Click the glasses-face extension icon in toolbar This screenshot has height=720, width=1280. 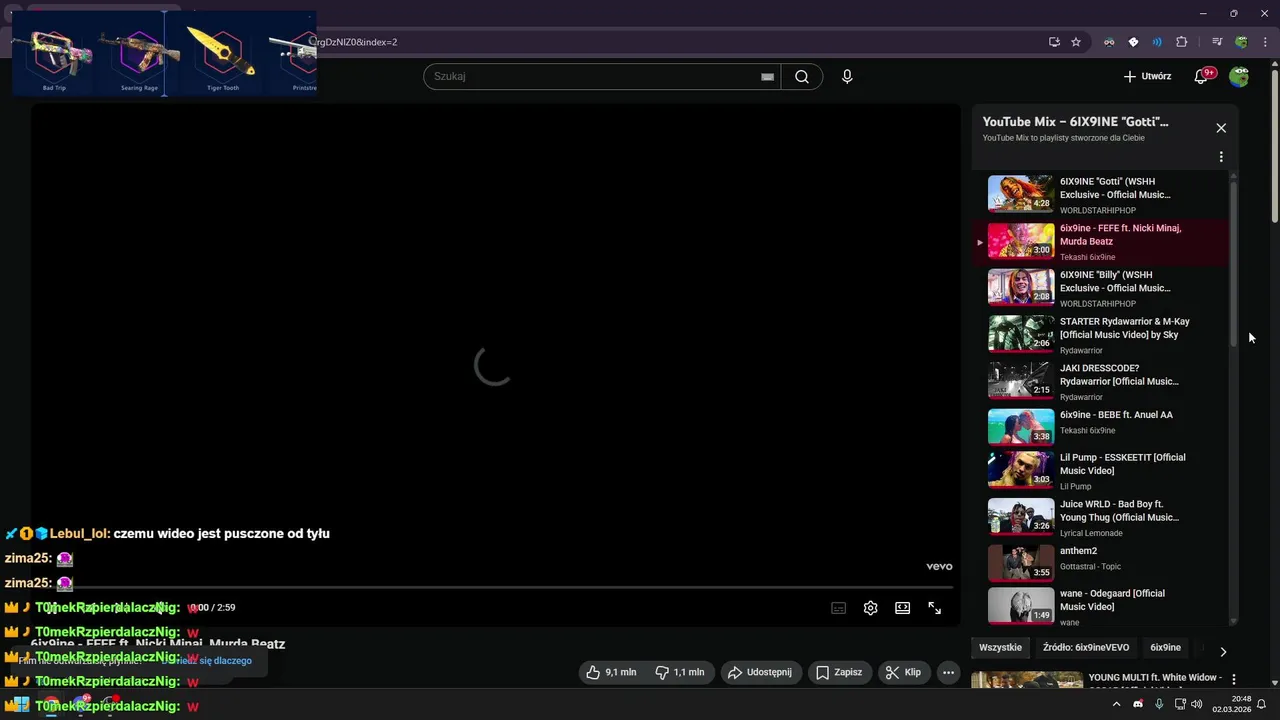click(1109, 42)
